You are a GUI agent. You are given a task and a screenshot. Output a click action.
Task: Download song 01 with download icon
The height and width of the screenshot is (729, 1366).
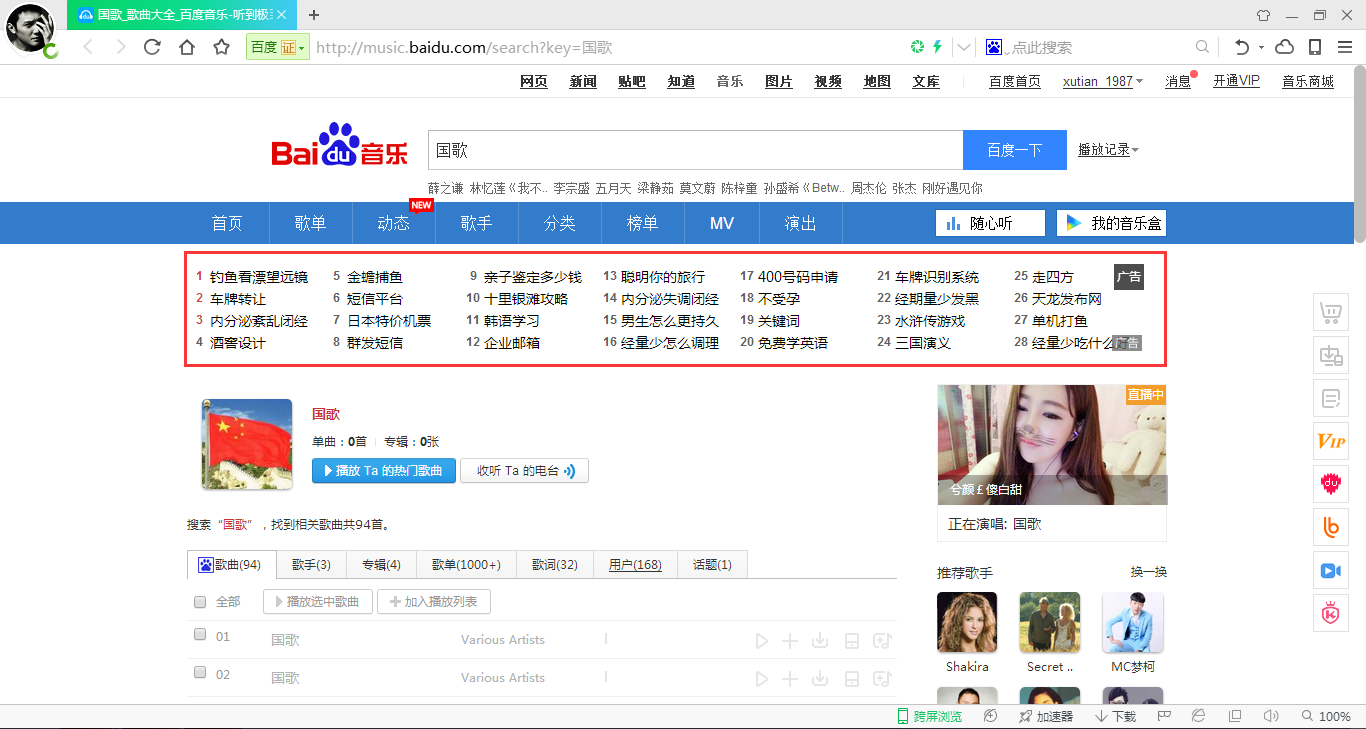(820, 641)
